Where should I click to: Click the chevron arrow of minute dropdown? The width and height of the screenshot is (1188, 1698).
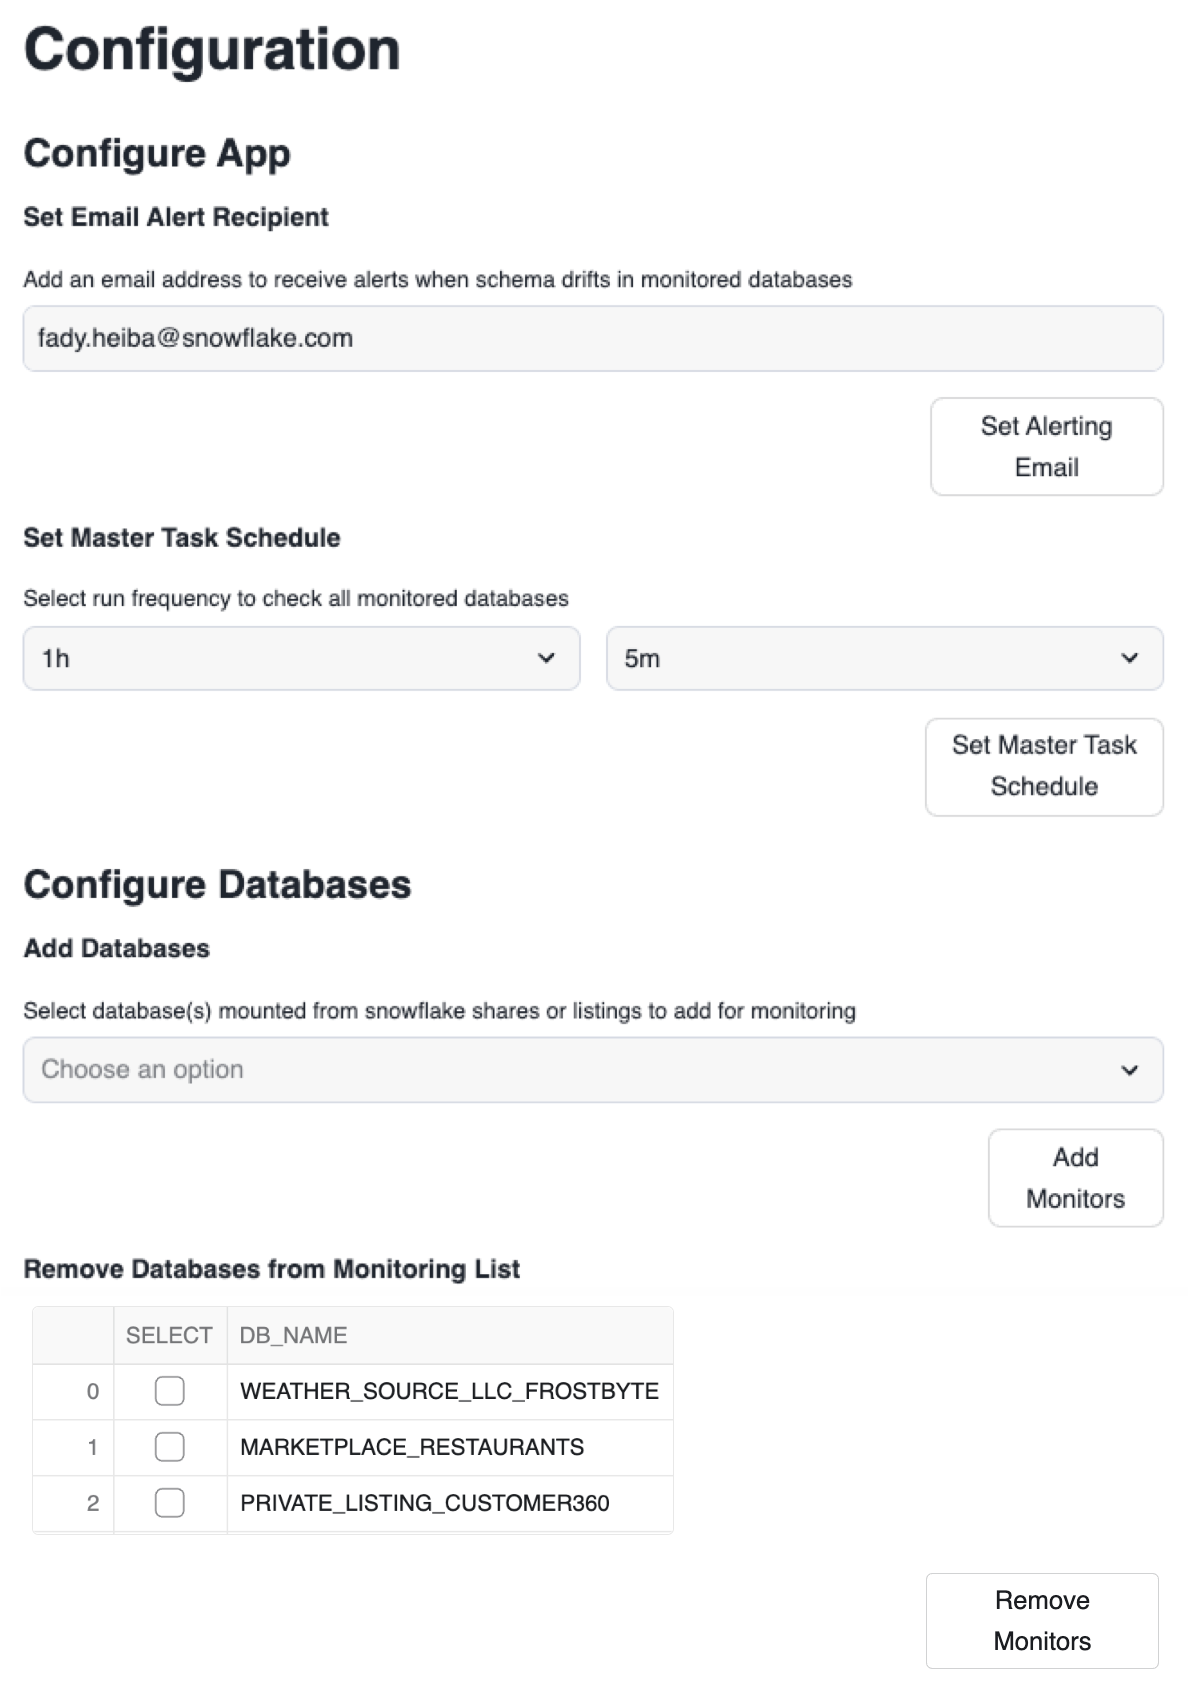(1130, 658)
